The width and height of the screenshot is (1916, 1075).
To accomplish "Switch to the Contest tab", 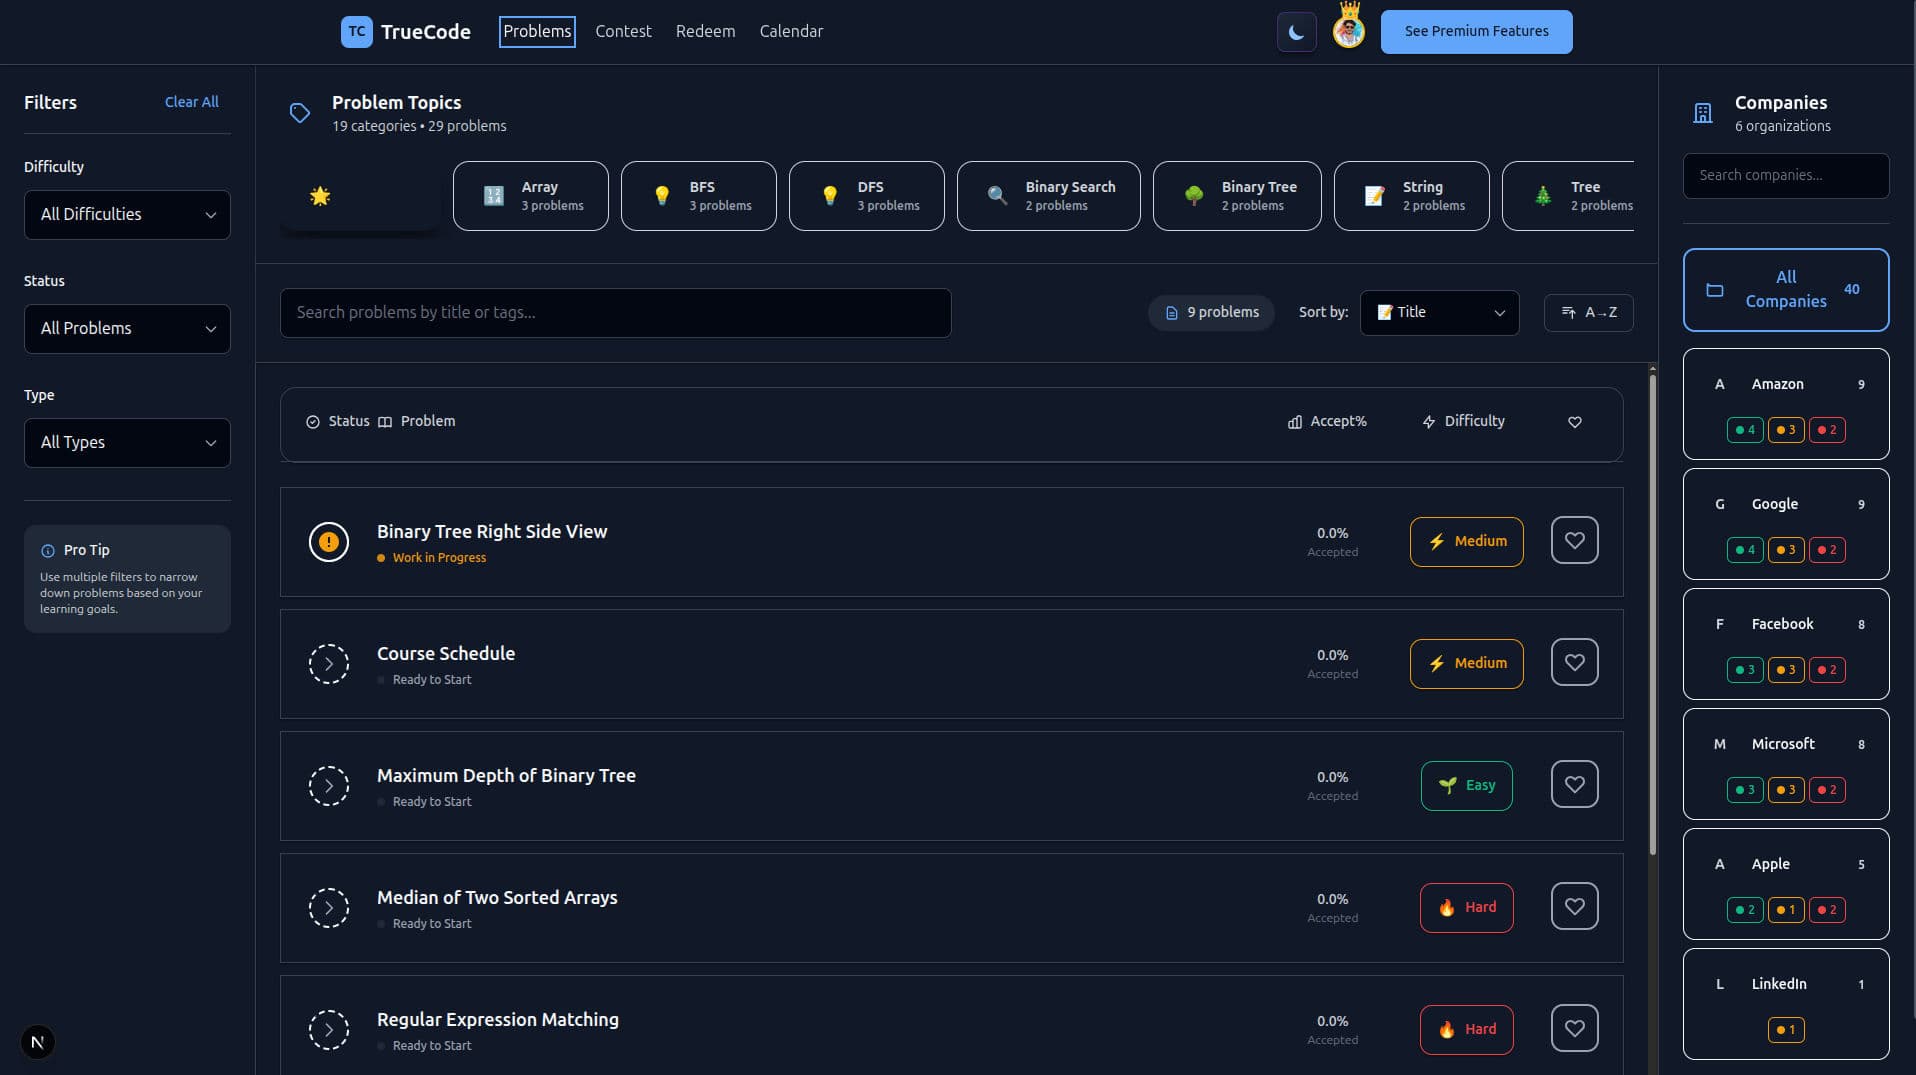I will tap(623, 31).
